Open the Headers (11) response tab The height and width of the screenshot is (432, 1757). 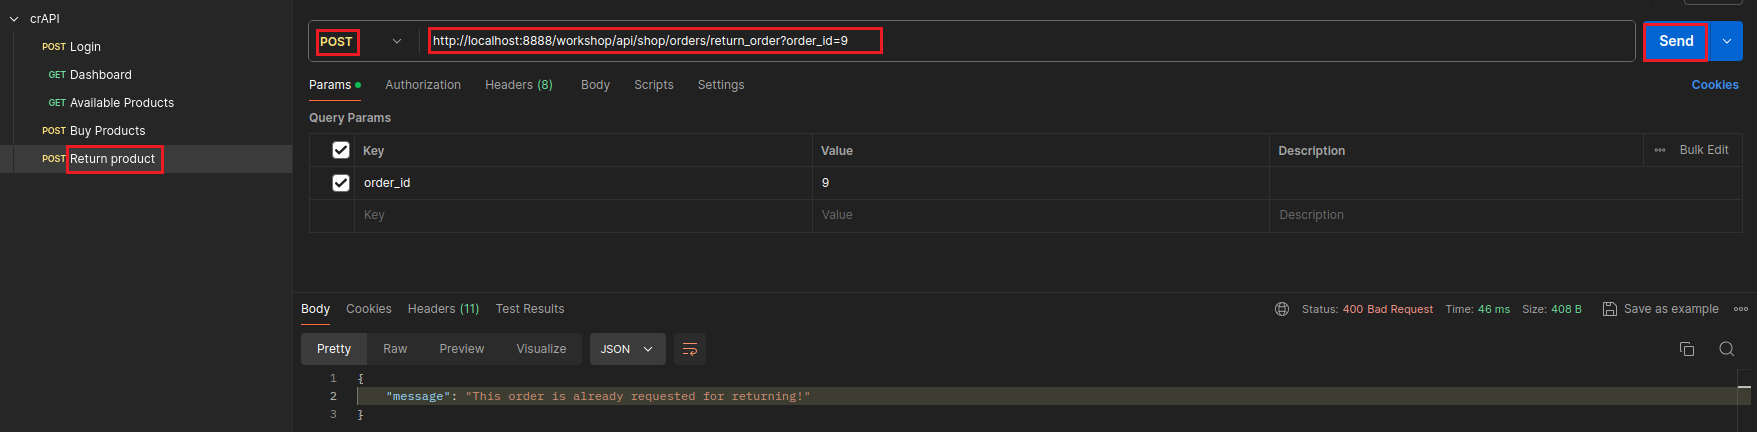(443, 309)
